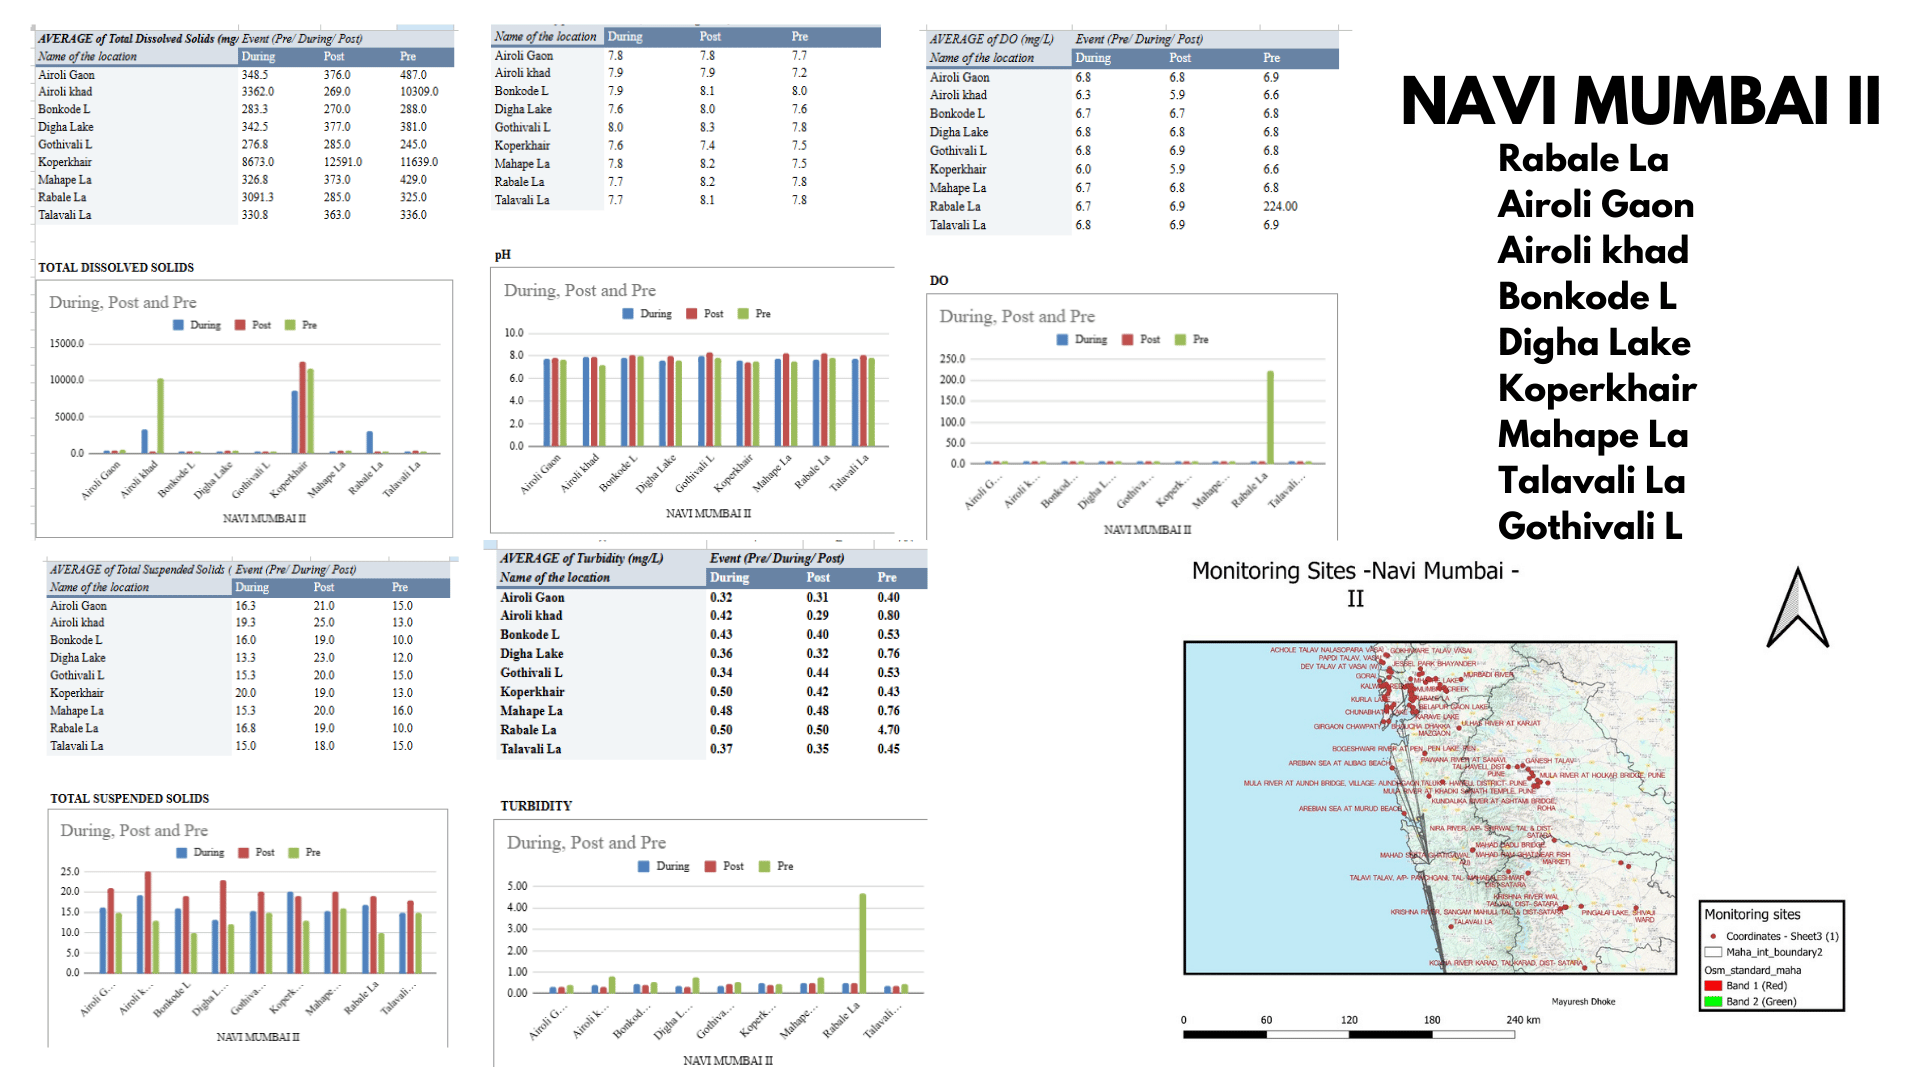1920x1080 pixels.
Task: Click Airoli khad in the large site list
Action: tap(1593, 250)
